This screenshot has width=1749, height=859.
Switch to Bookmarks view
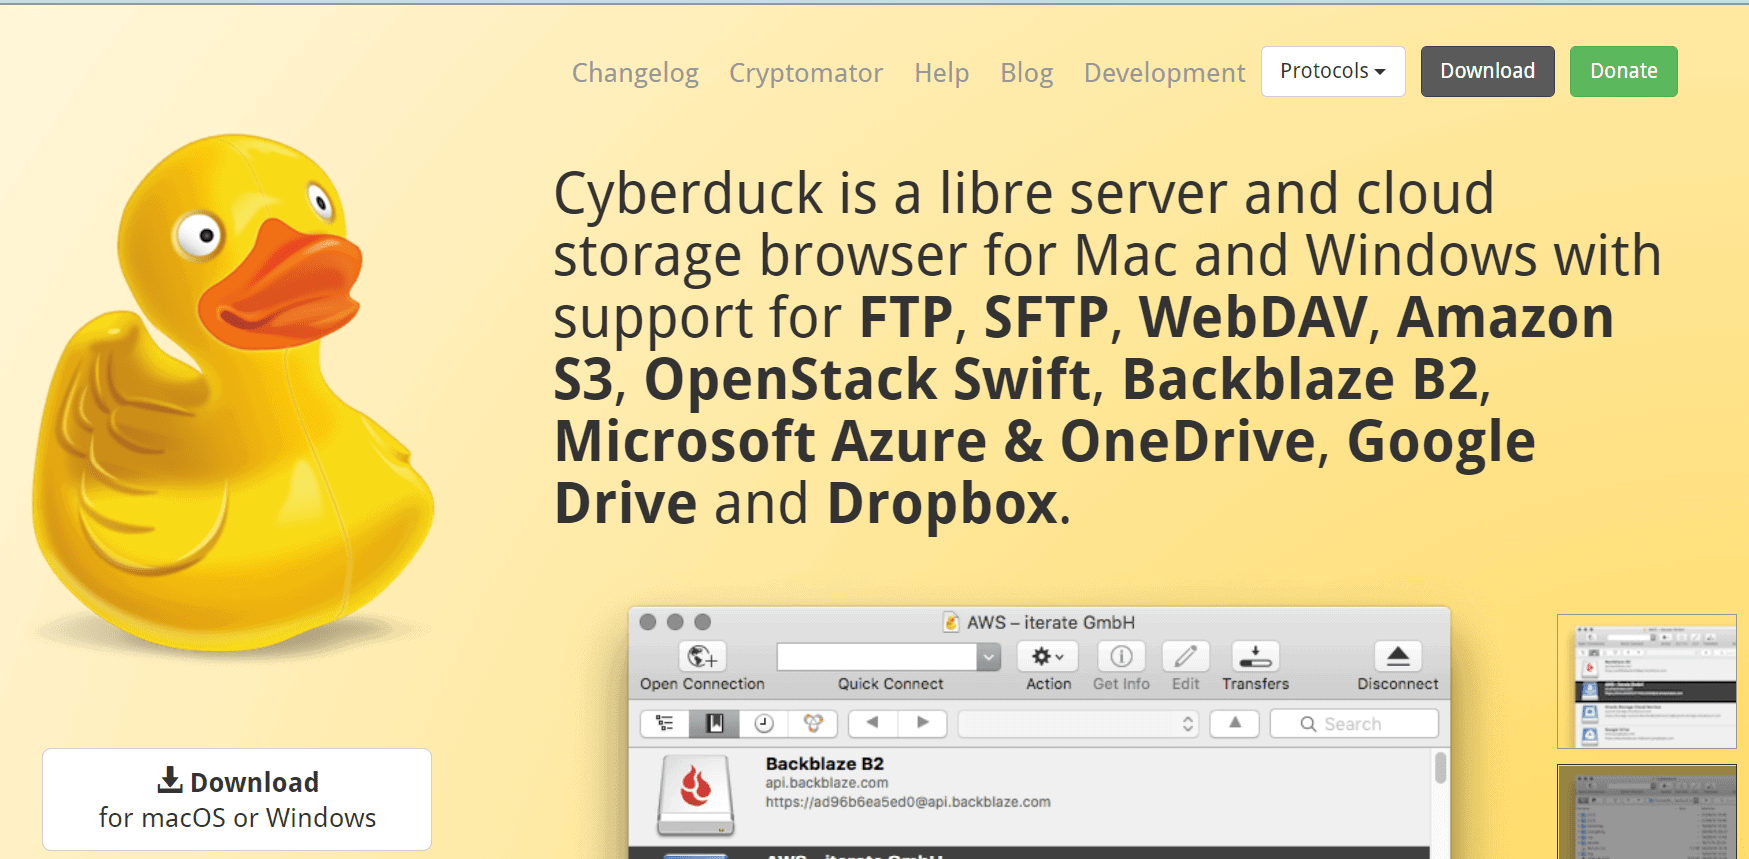715,723
